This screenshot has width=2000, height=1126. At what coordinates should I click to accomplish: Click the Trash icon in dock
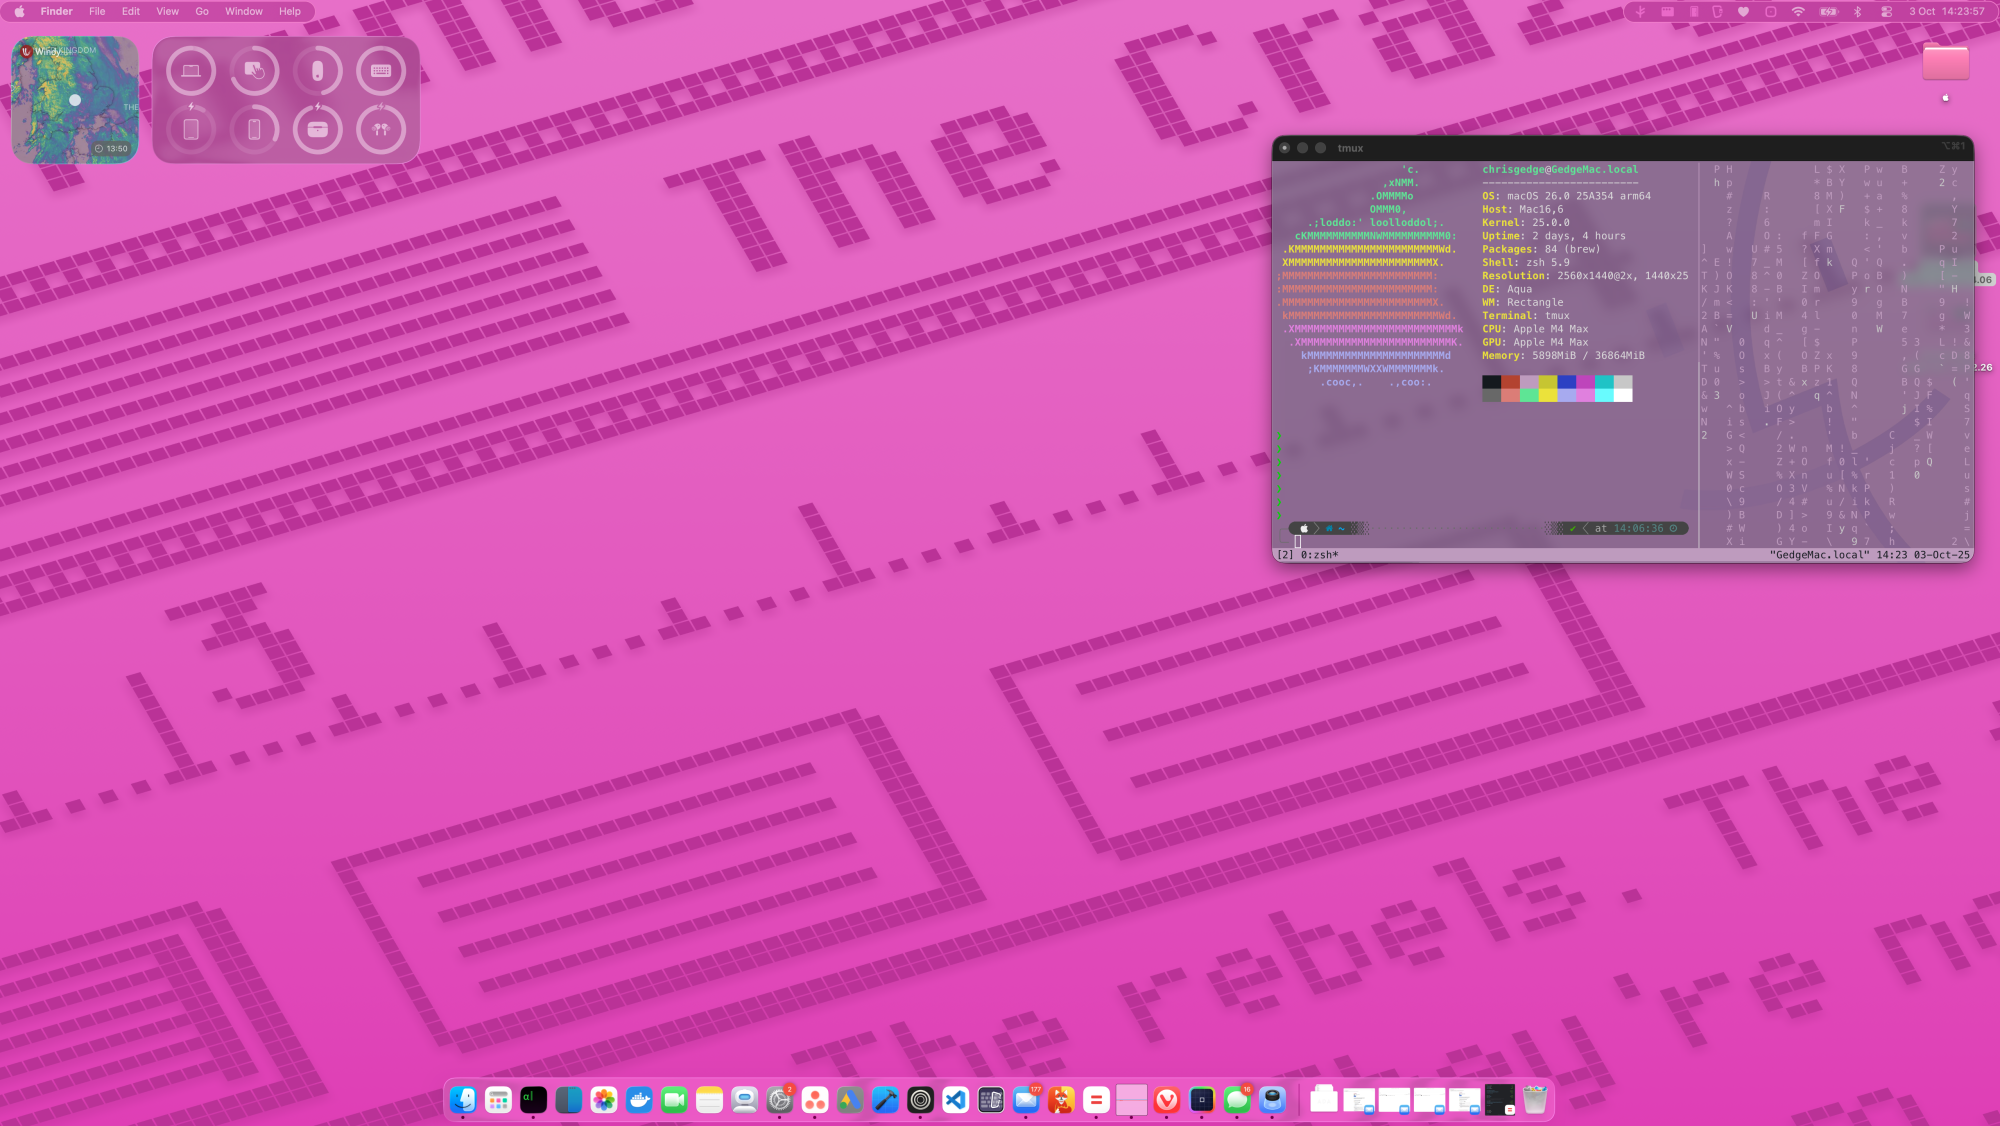click(1535, 1101)
